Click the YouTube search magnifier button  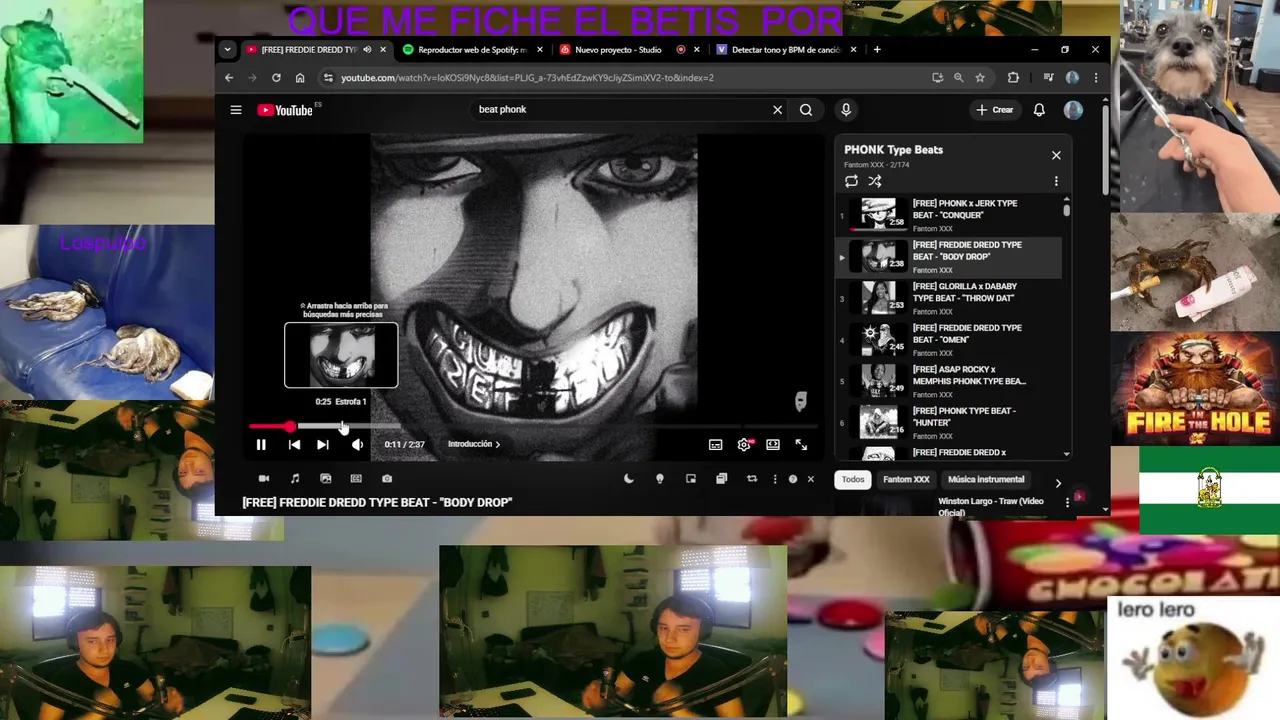point(806,110)
